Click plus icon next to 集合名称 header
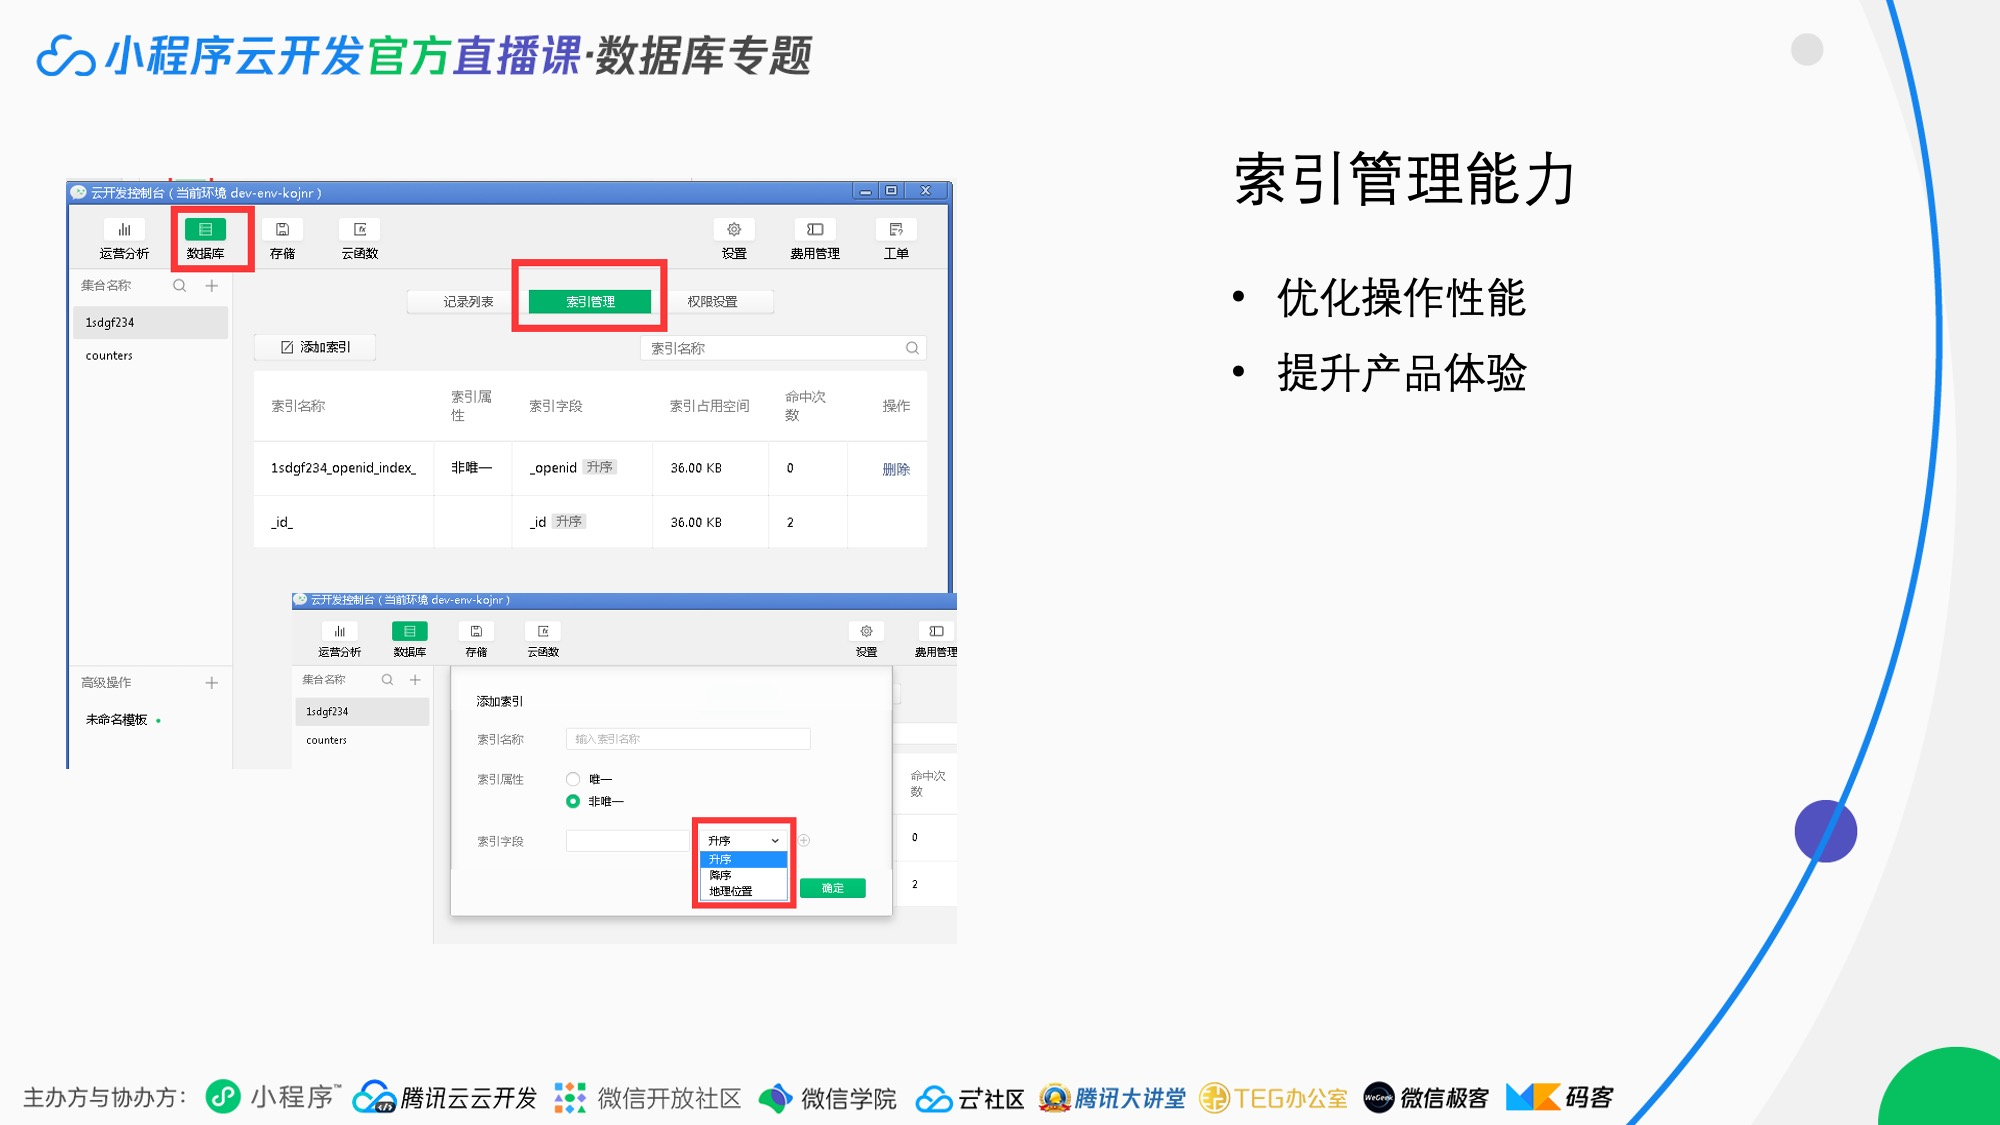The image size is (2000, 1125). coord(212,286)
